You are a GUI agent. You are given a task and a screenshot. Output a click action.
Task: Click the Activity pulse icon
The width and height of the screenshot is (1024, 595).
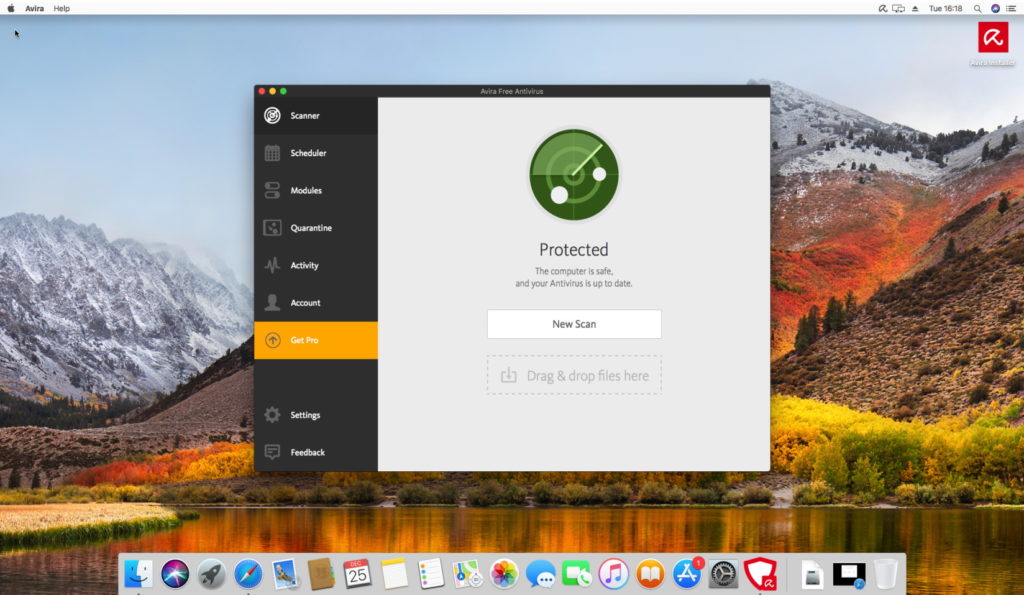tap(272, 265)
